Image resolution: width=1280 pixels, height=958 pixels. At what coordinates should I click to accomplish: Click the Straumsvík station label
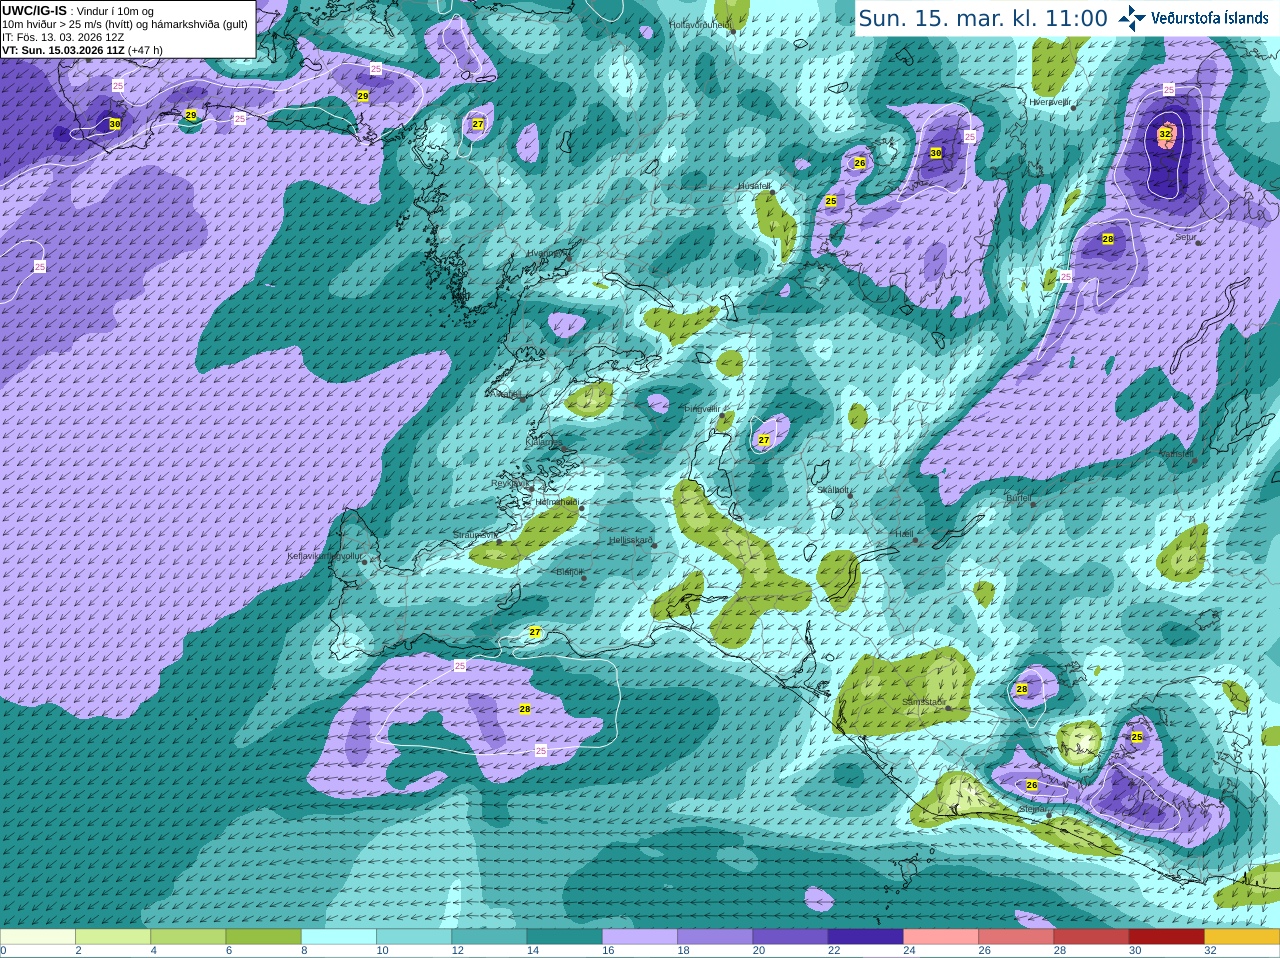(475, 535)
